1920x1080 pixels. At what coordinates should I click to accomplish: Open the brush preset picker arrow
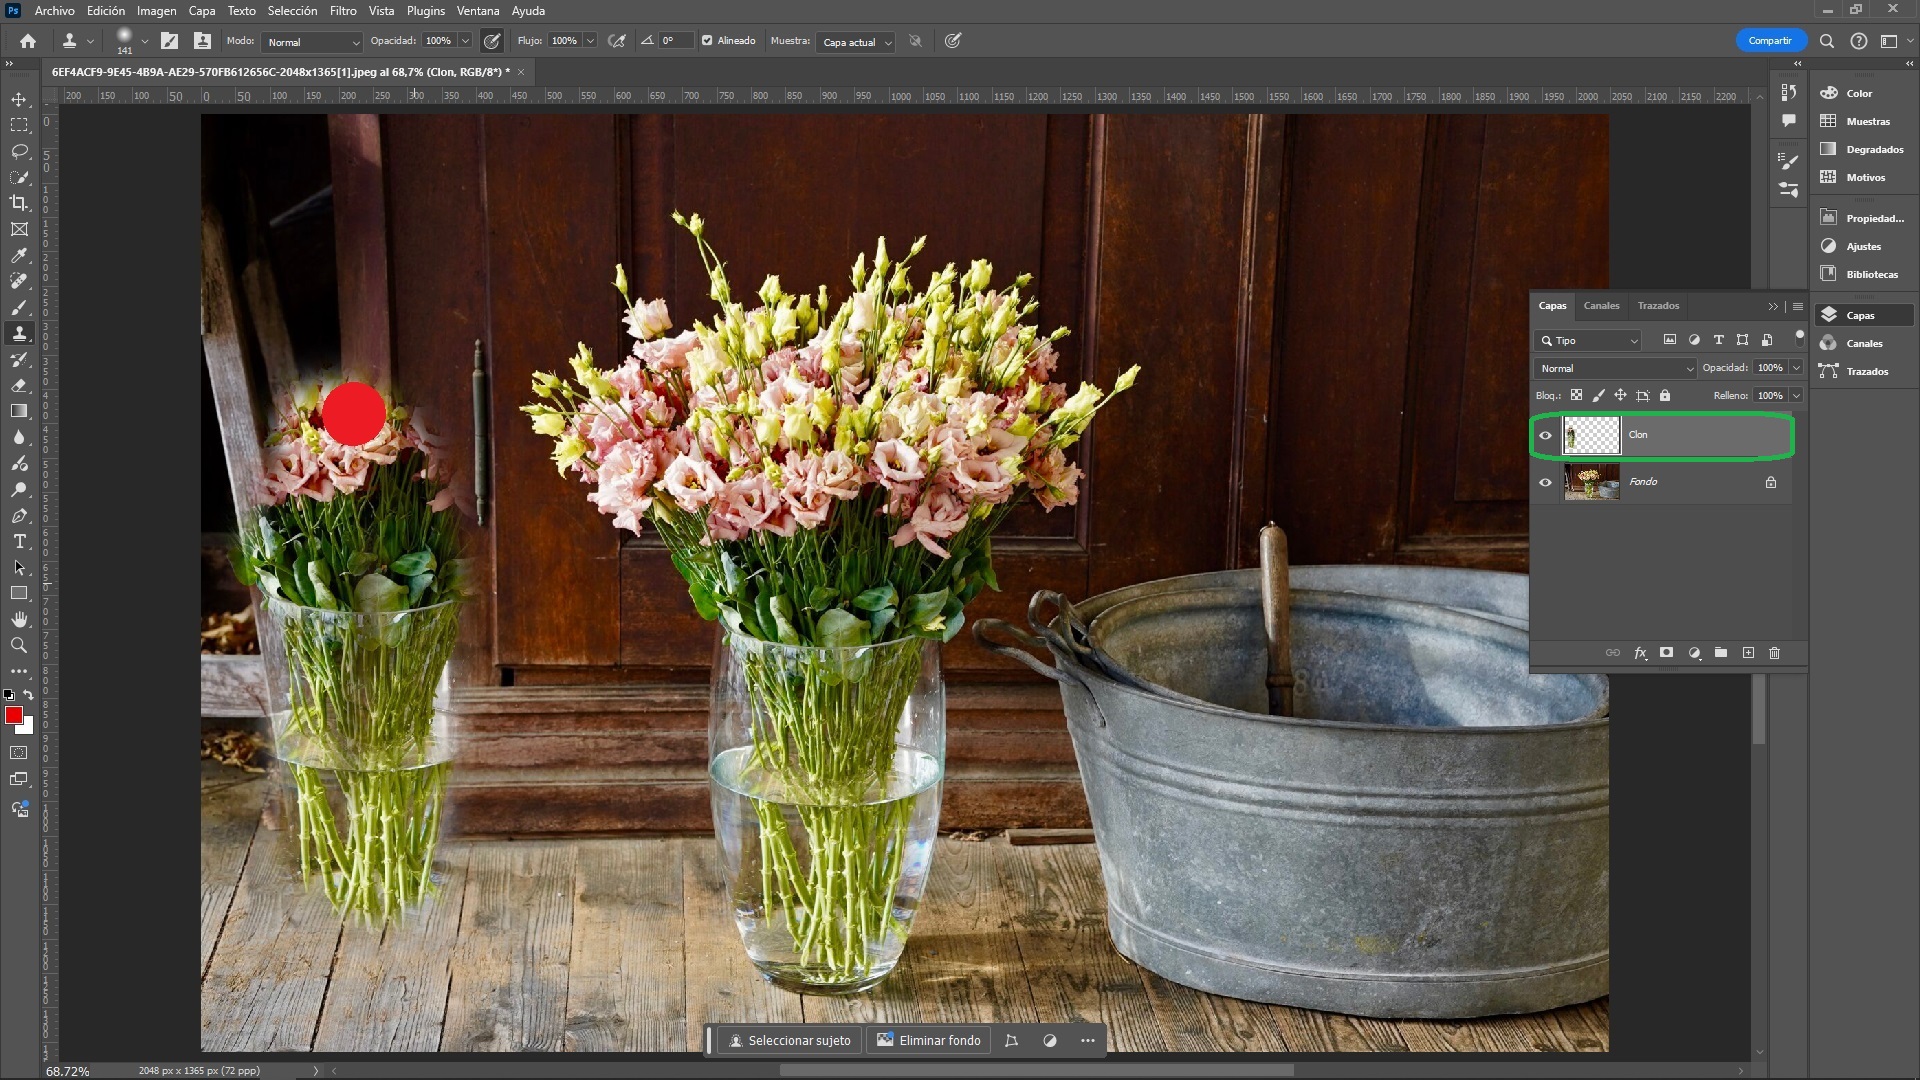tap(145, 41)
